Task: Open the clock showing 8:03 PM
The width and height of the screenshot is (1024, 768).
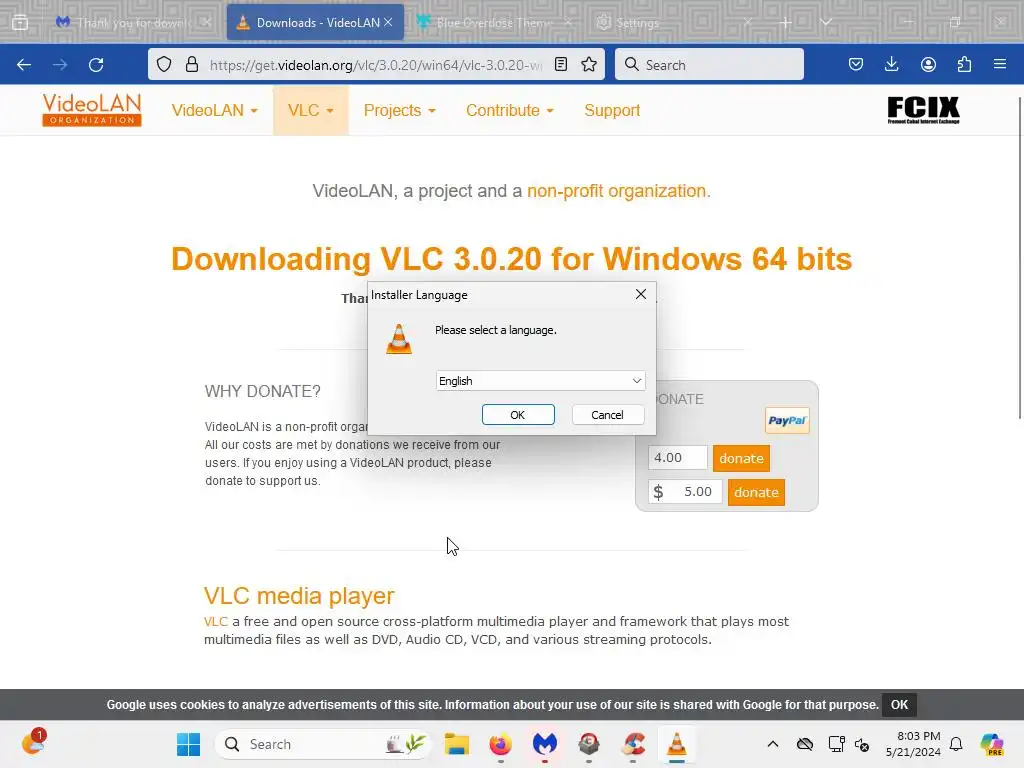Action: coord(913,744)
